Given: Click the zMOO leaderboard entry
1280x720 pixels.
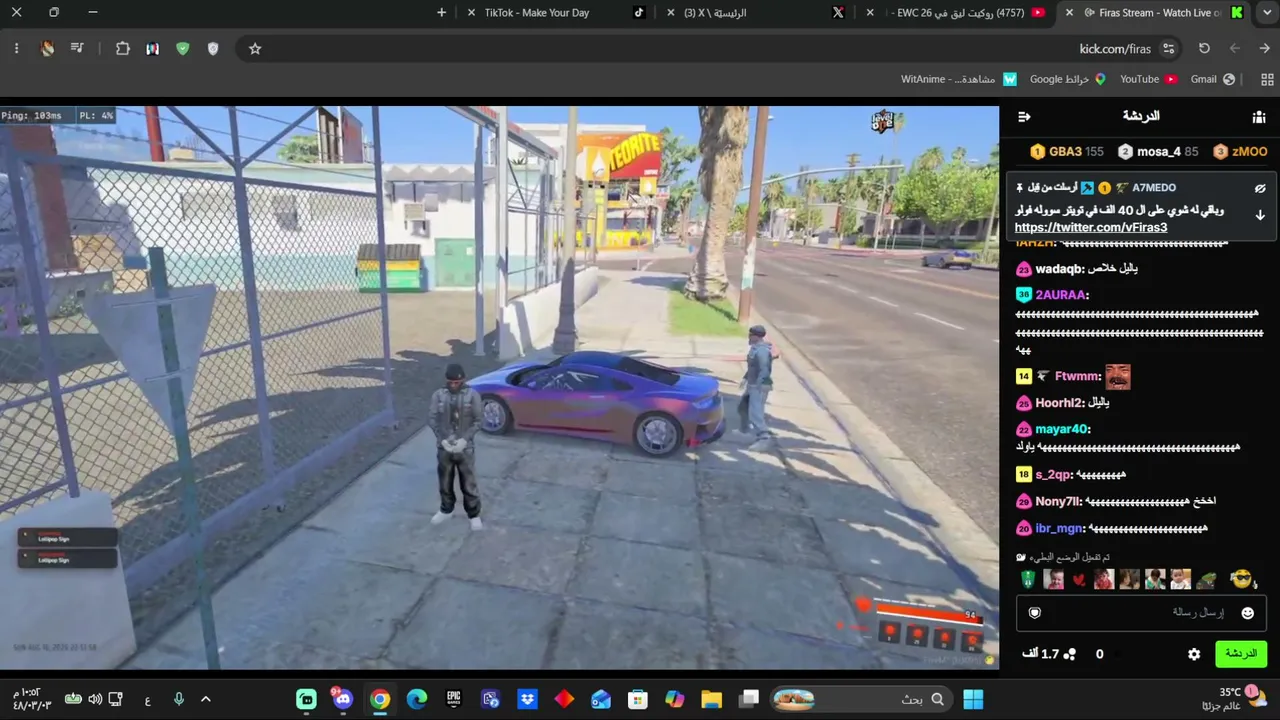Looking at the screenshot, I should point(1240,152).
